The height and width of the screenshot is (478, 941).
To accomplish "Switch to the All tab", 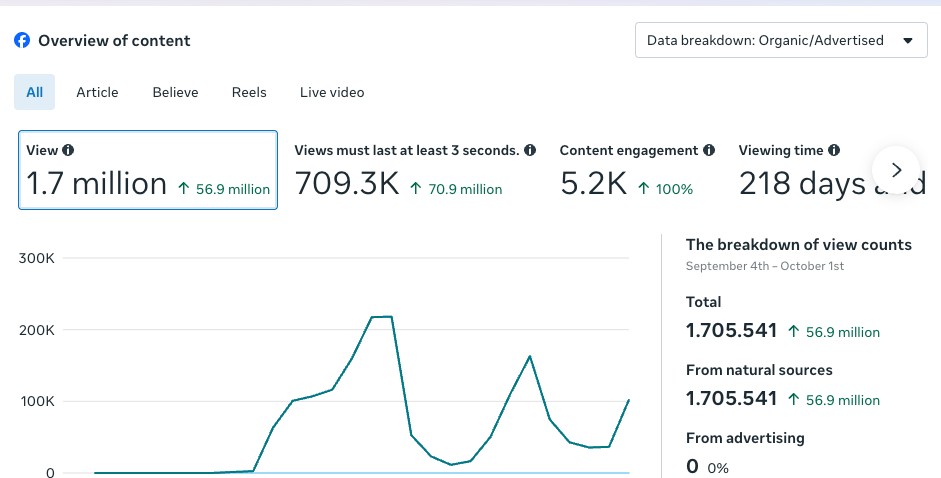I will (34, 92).
